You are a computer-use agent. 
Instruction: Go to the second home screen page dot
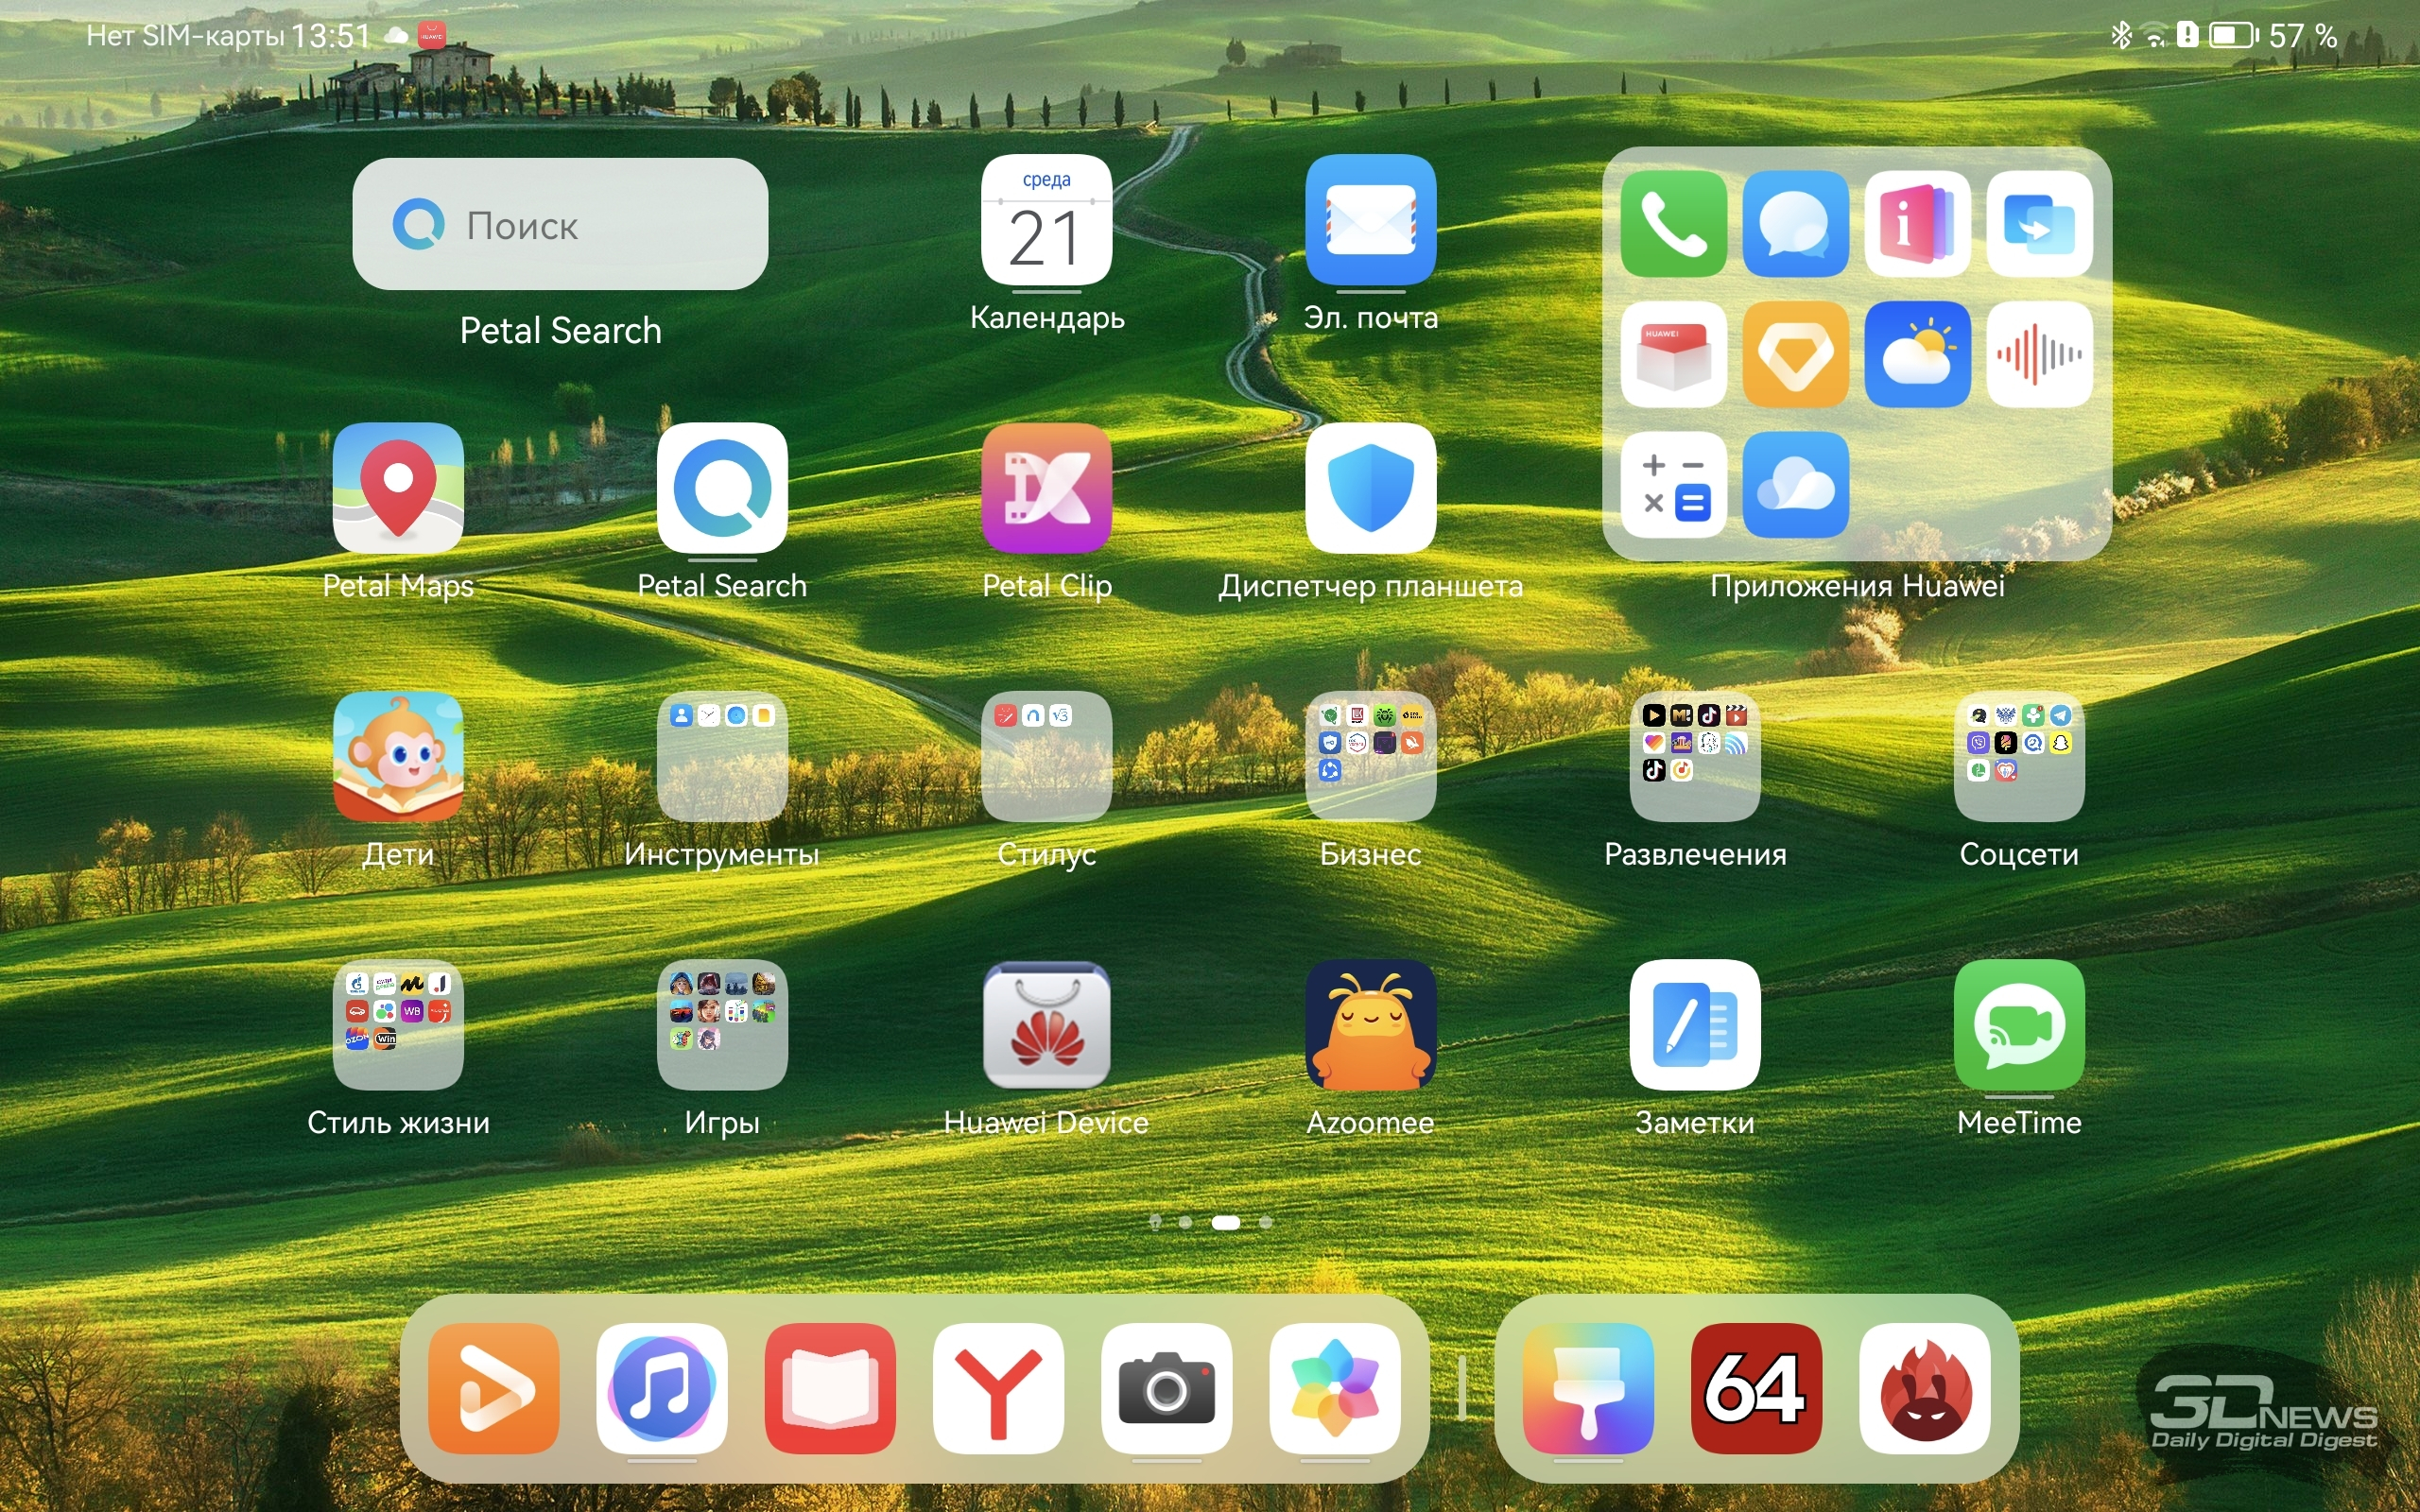[1185, 1222]
